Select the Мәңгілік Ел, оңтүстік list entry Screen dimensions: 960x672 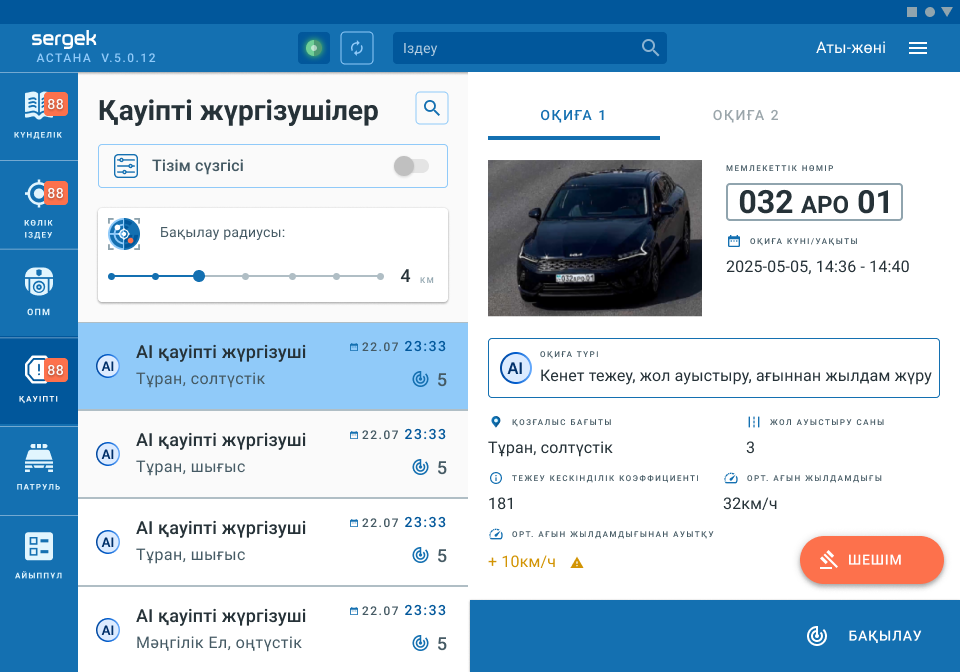tap(272, 630)
